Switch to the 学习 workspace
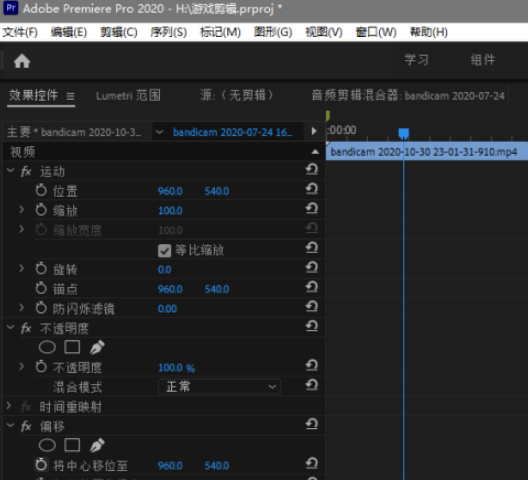This screenshot has width=528, height=480. 417,60
